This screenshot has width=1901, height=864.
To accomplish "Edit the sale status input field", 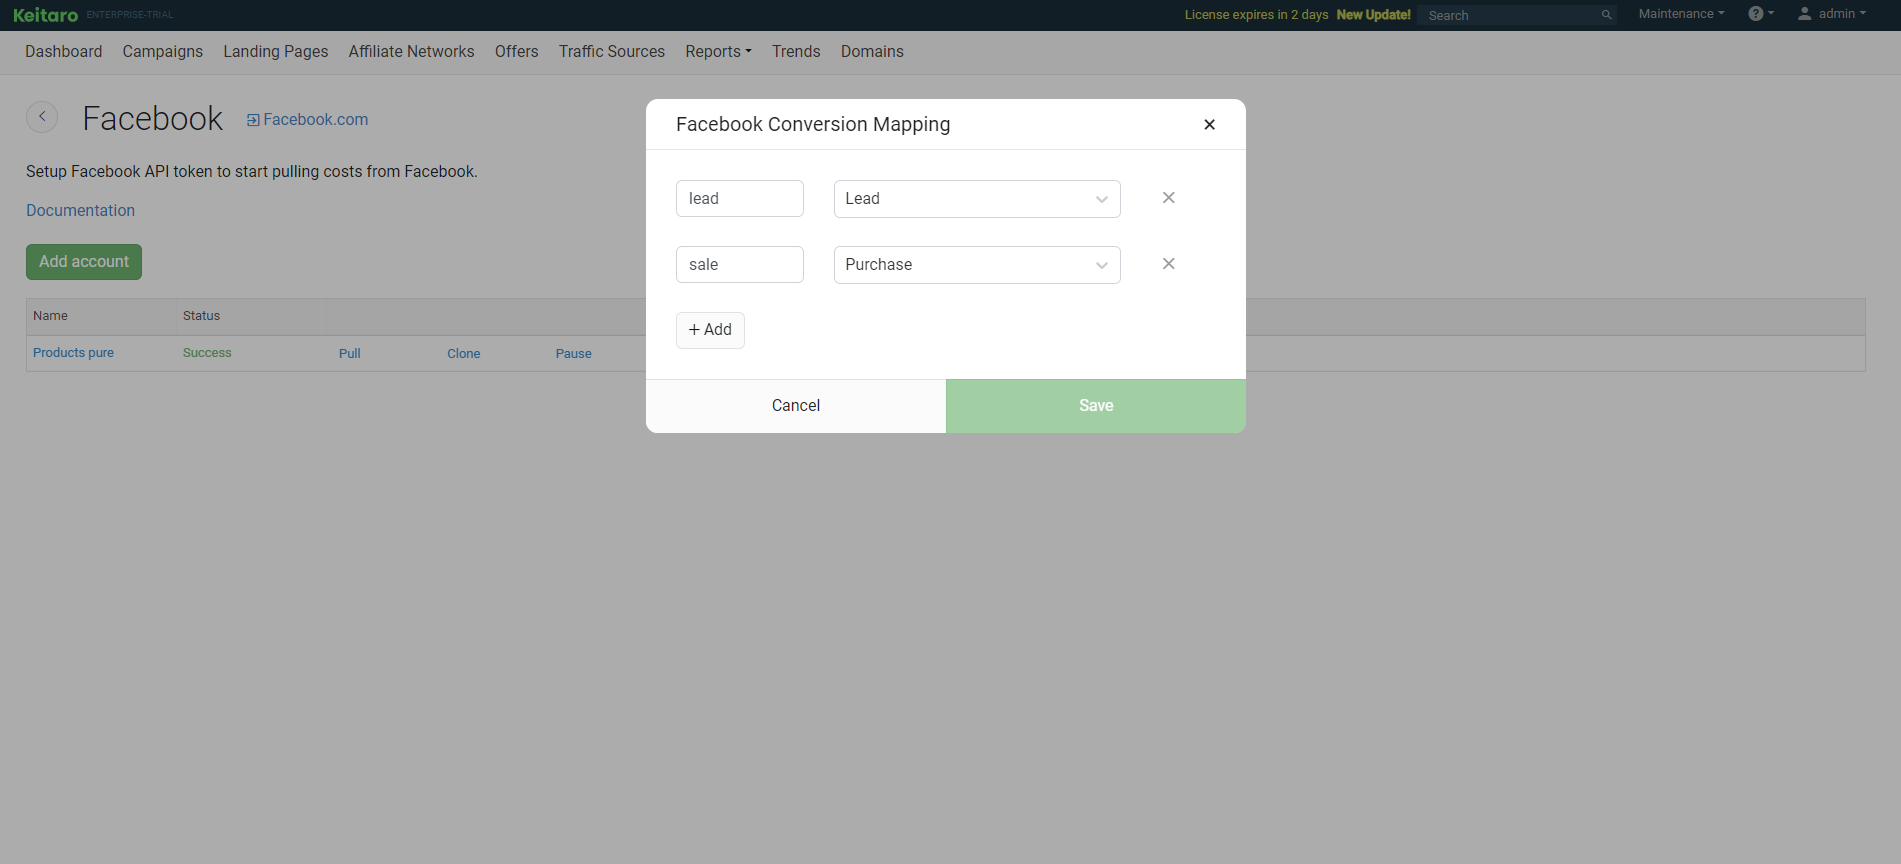I will 740,265.
